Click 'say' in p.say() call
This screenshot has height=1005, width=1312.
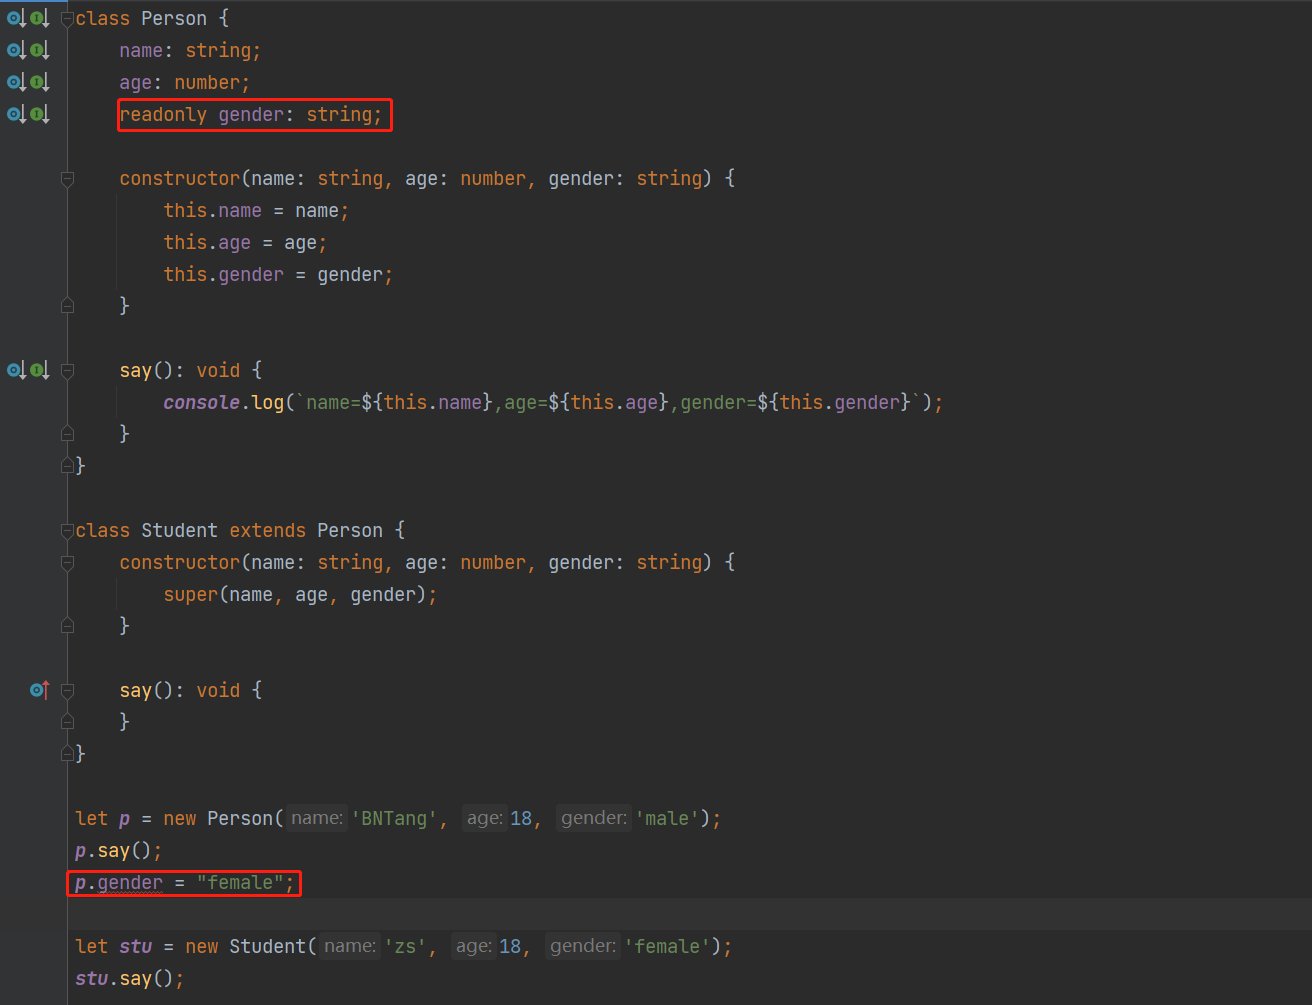(x=114, y=850)
